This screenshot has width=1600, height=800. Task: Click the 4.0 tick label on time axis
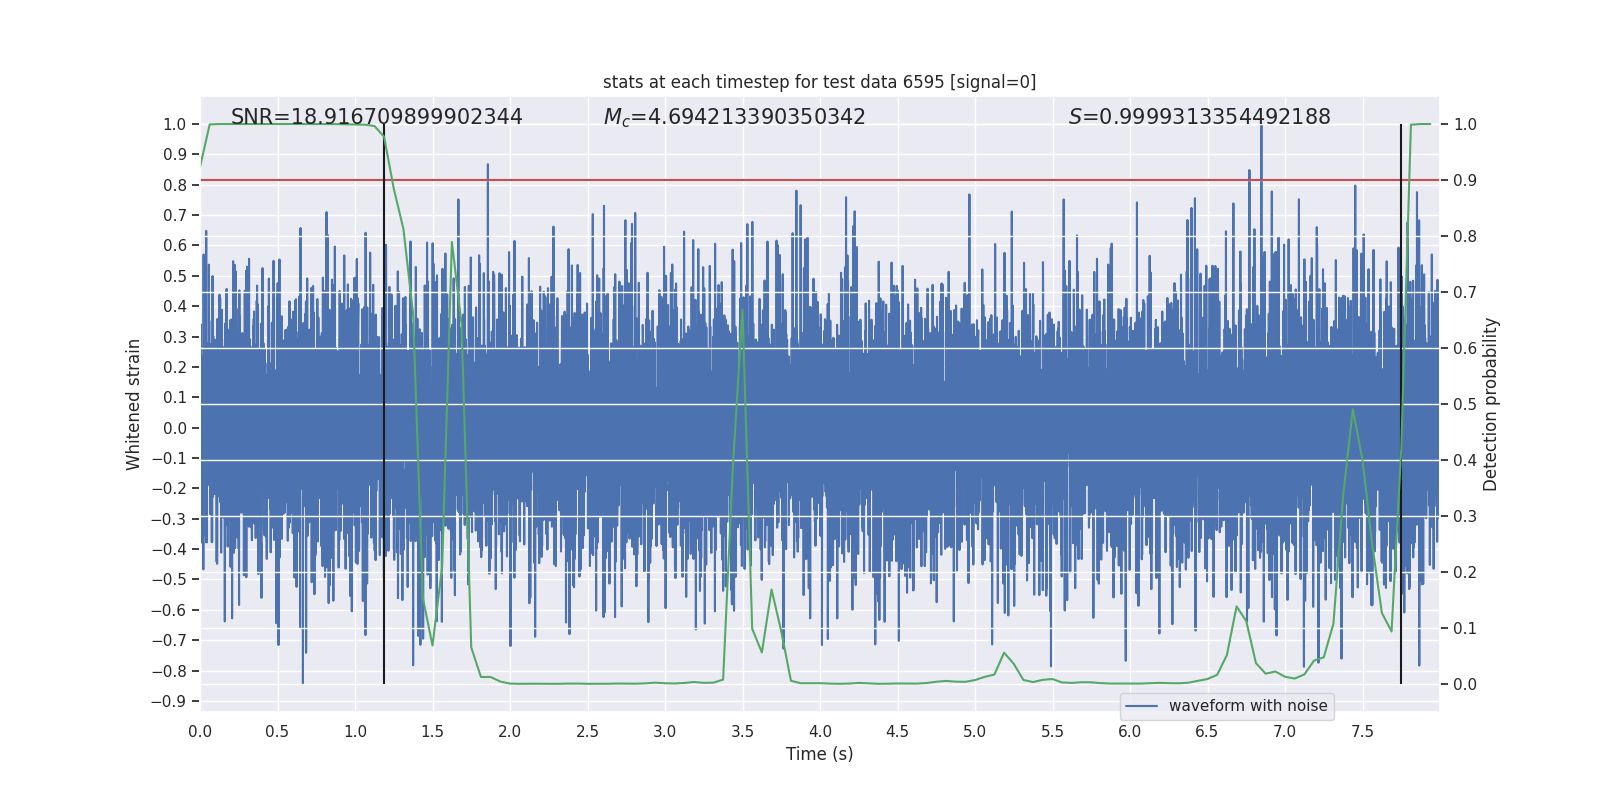pos(820,731)
